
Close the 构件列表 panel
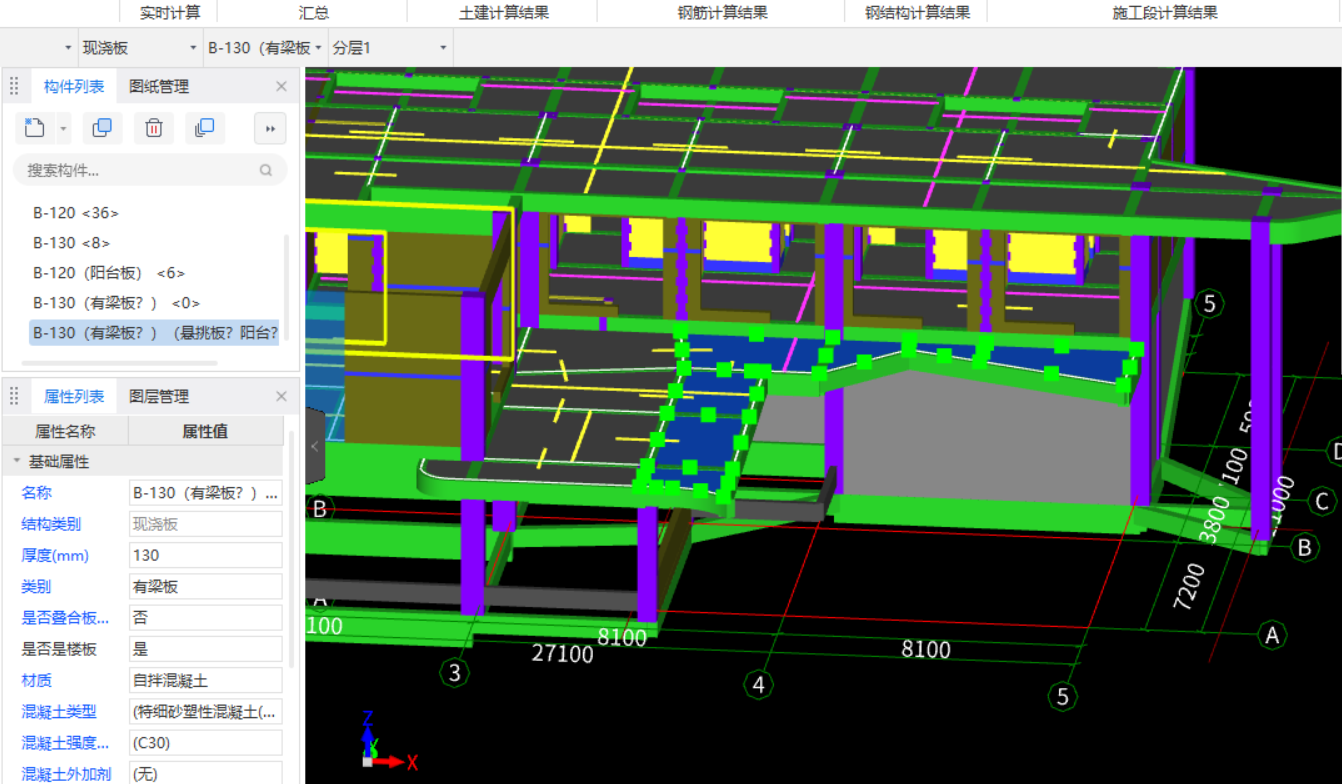tap(281, 87)
